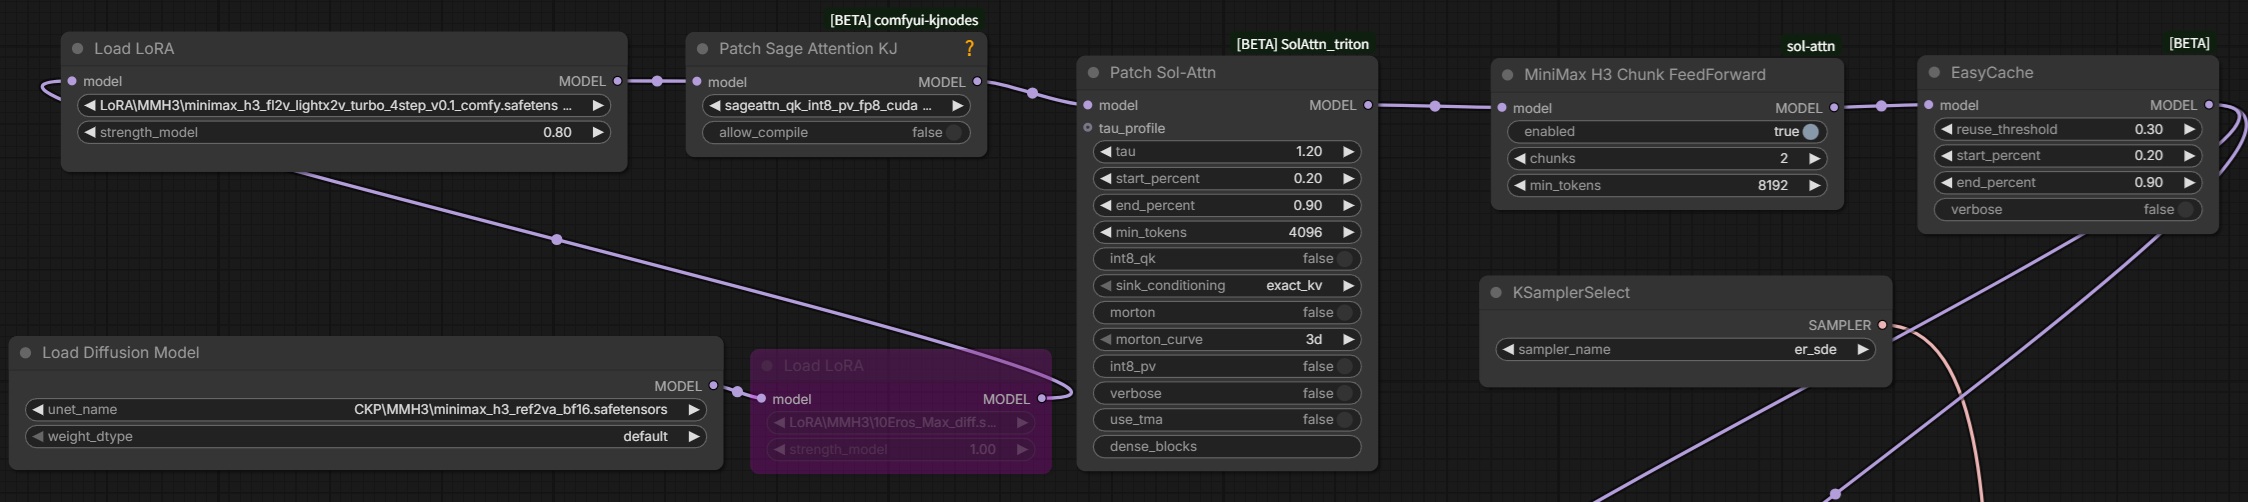Click link midpoint between Sol-Attn and MiniMax nodes
This screenshot has height=502, width=2248.
click(1435, 106)
